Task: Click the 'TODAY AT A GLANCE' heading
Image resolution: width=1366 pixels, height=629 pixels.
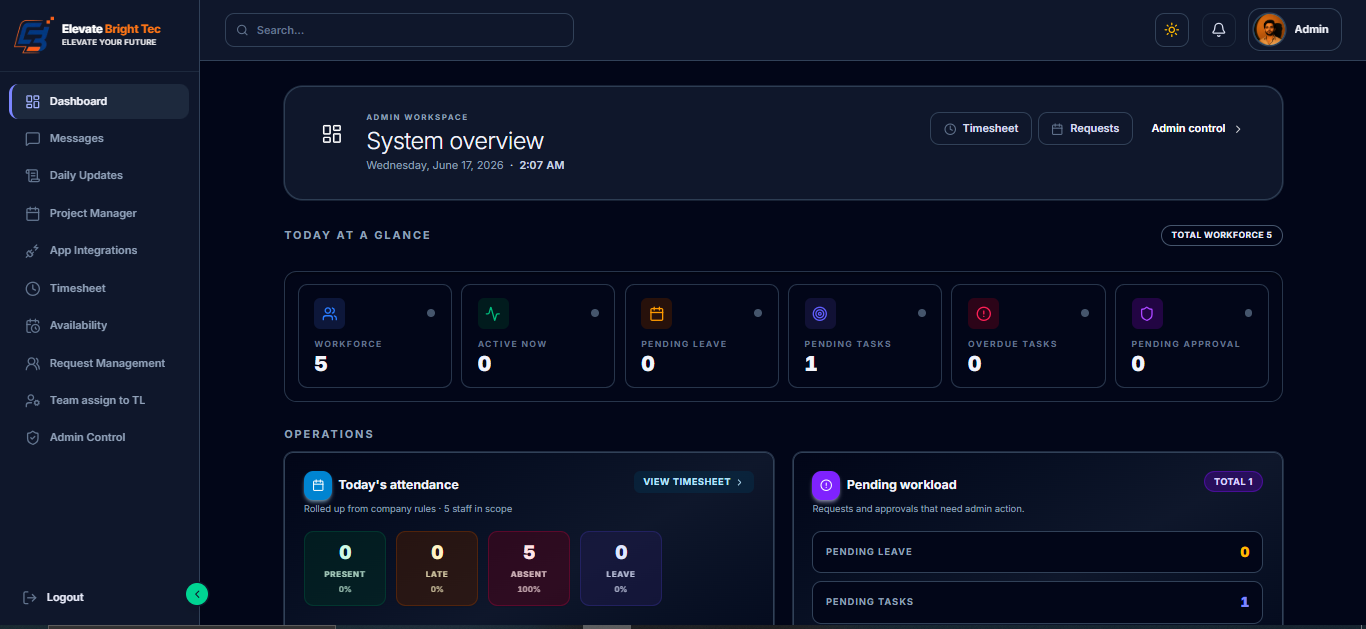Action: 357,235
